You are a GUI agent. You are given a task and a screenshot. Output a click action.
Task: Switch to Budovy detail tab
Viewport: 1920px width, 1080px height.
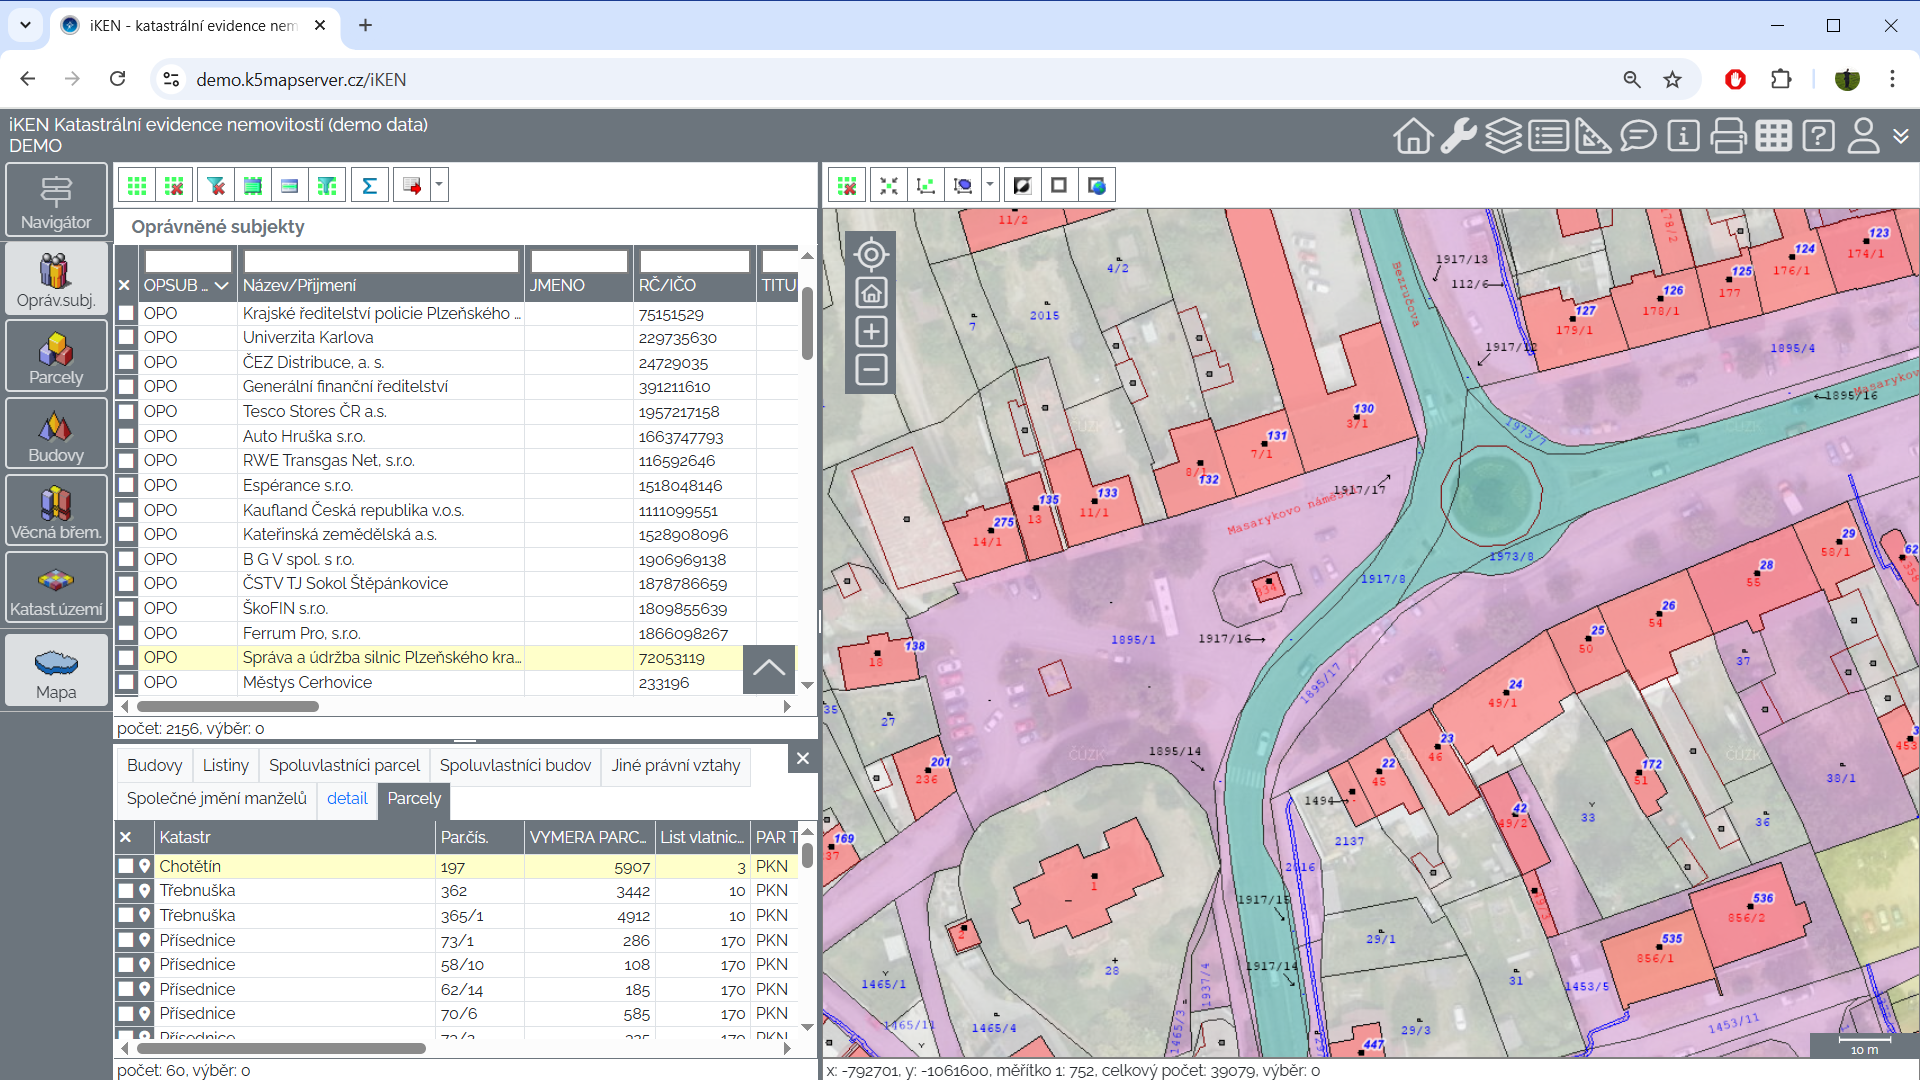click(154, 765)
